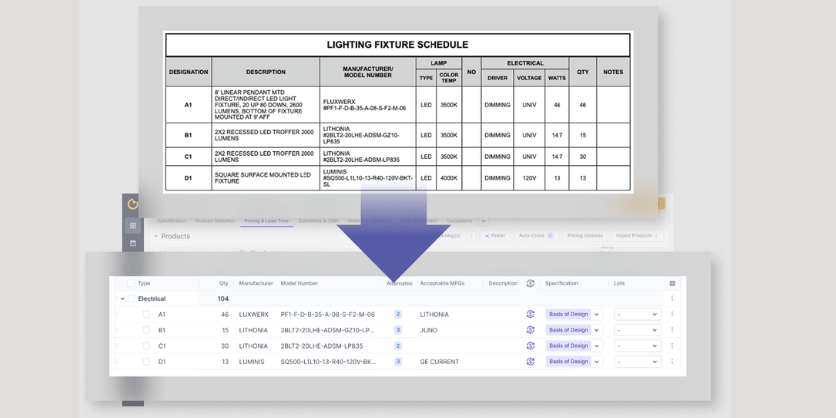Click the Specification column header
836x418 pixels.
click(x=561, y=283)
